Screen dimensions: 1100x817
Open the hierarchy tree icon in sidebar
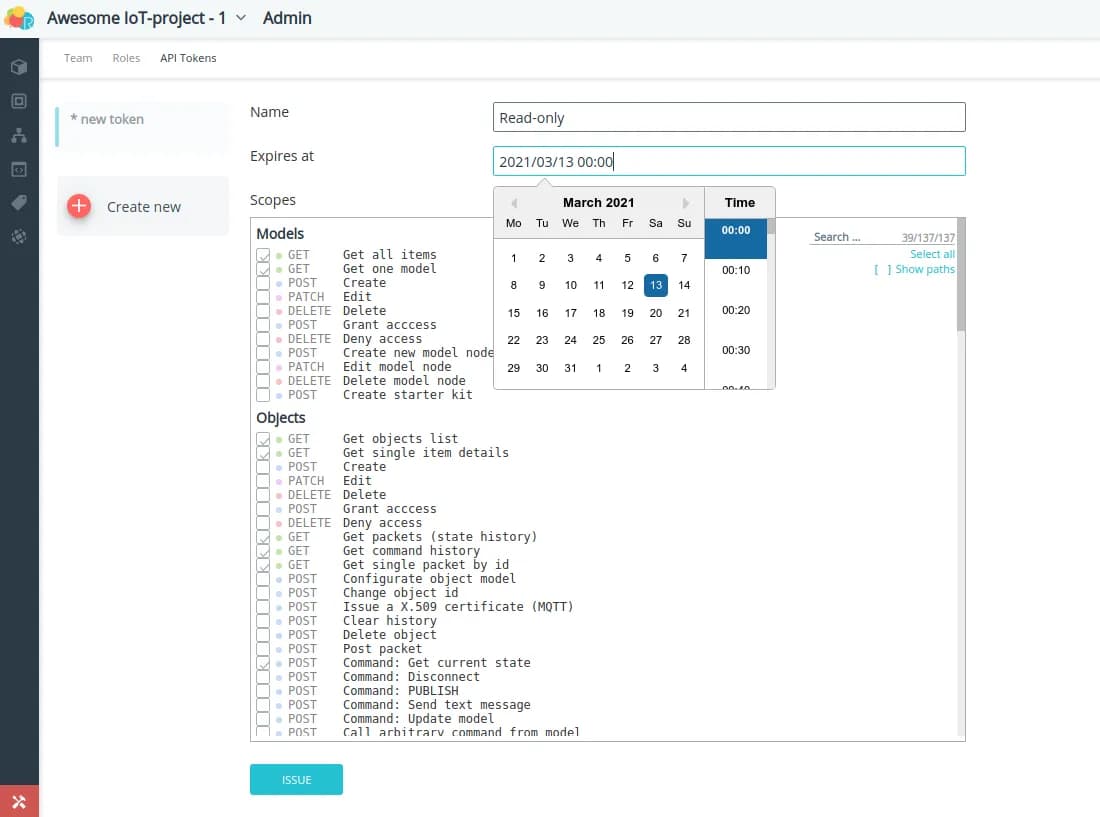click(19, 135)
